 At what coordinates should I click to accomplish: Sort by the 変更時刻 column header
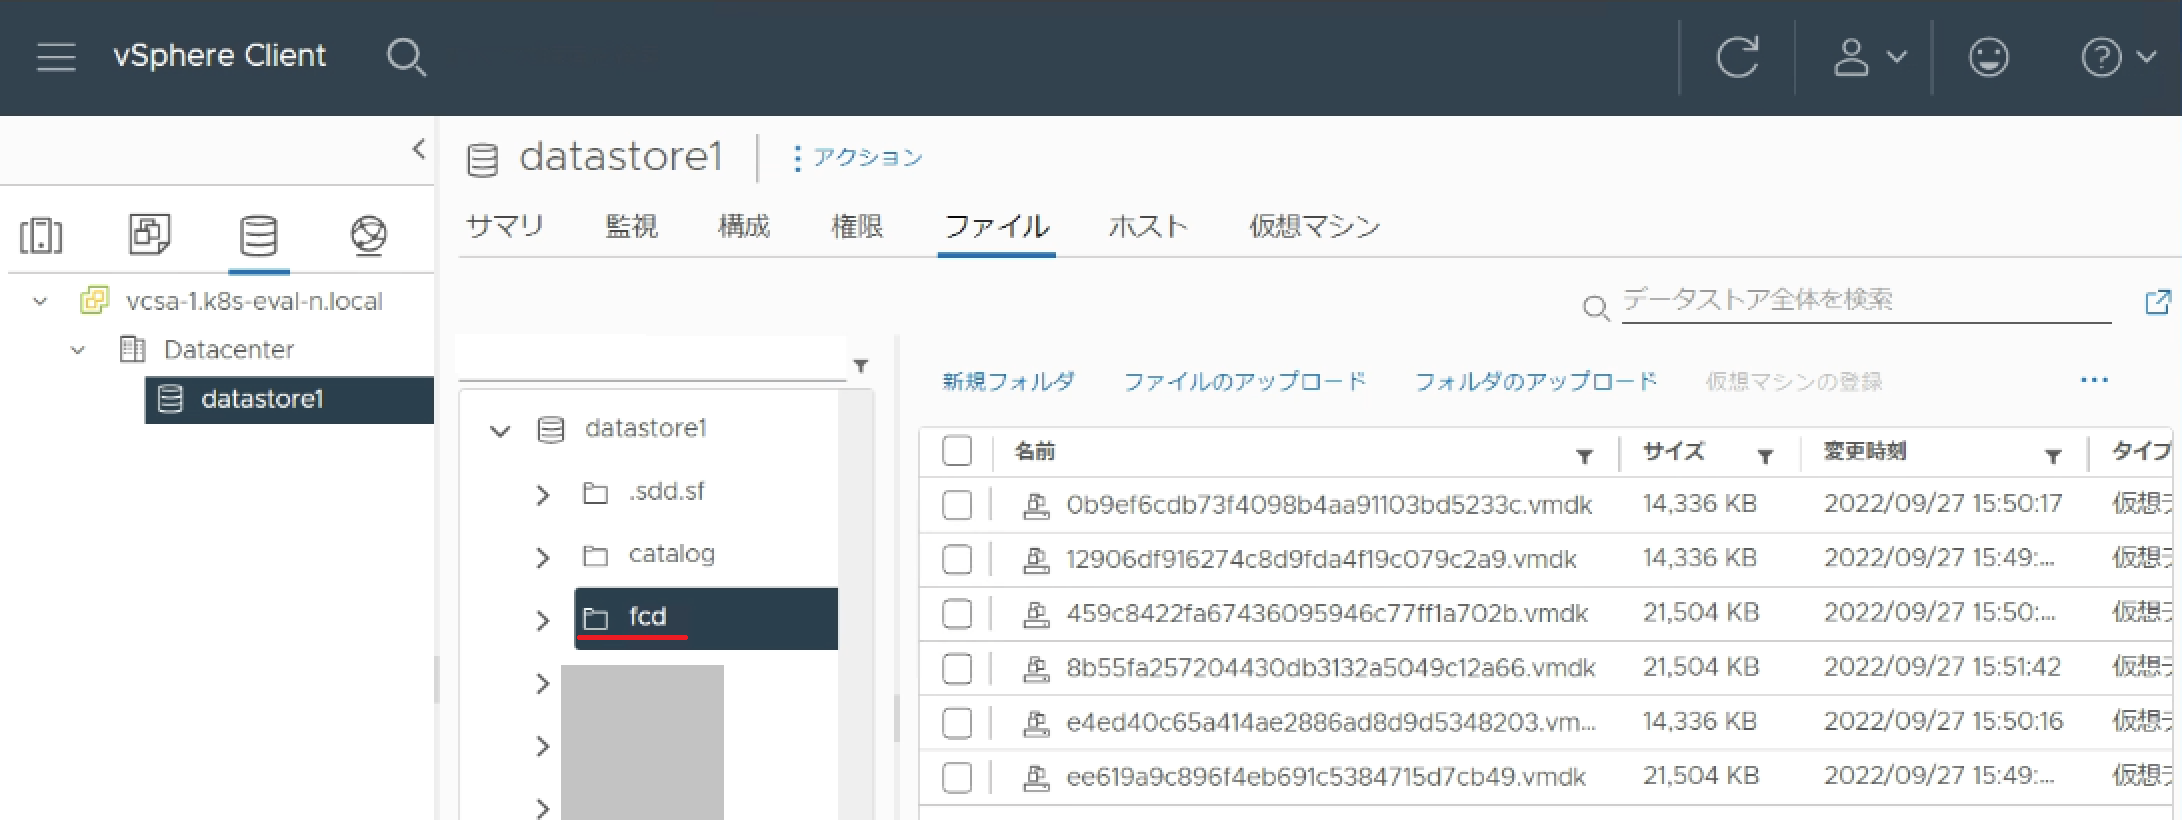1864,452
